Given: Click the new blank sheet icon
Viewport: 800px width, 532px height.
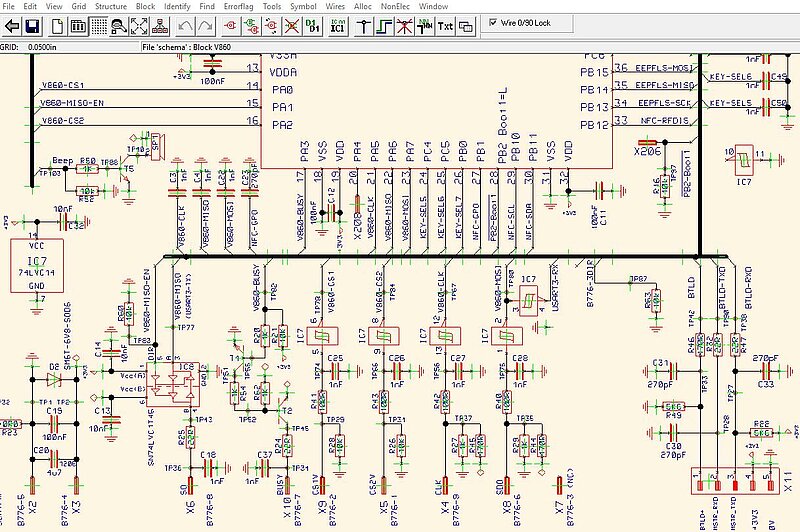Looking at the screenshot, I should click(x=57, y=26).
